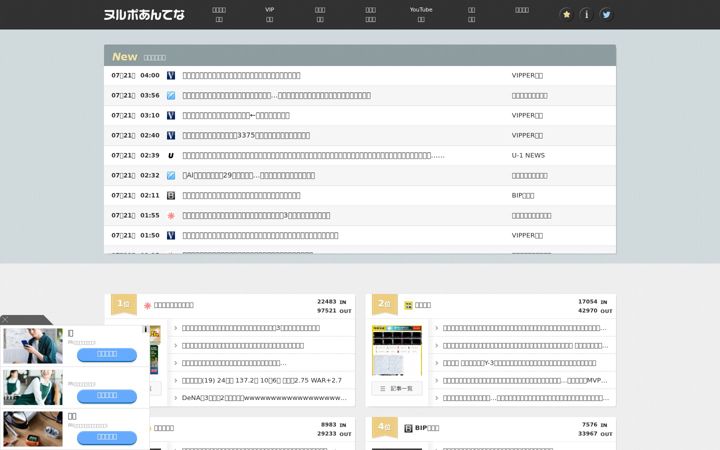Open the long headline posted at 02:39
The width and height of the screenshot is (720, 450).
tap(313, 155)
